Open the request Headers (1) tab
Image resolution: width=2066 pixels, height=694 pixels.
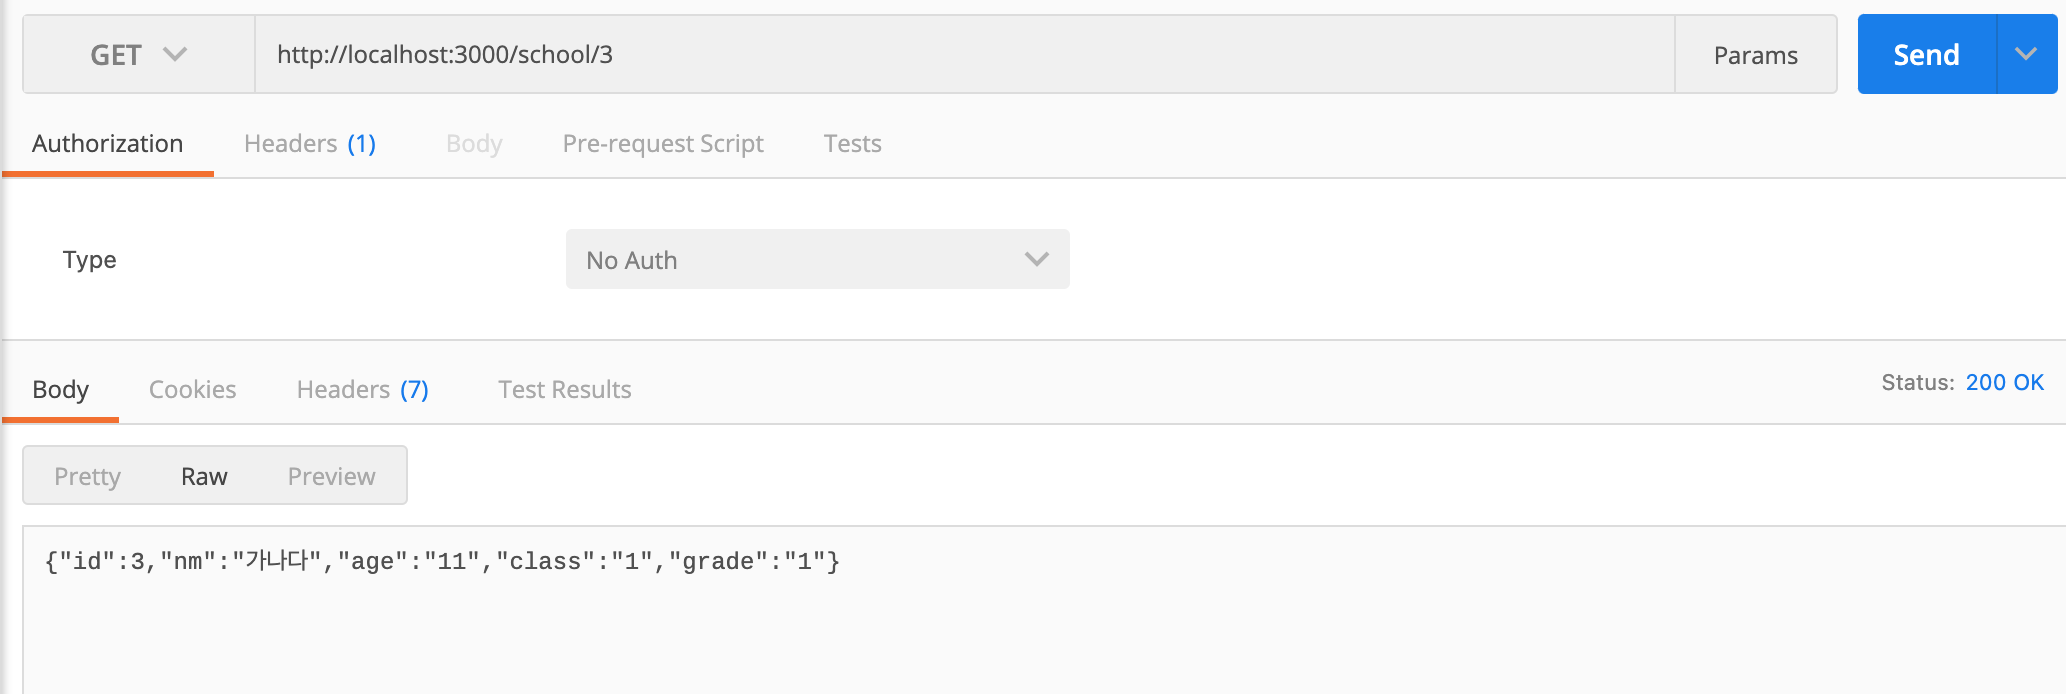tap(309, 144)
